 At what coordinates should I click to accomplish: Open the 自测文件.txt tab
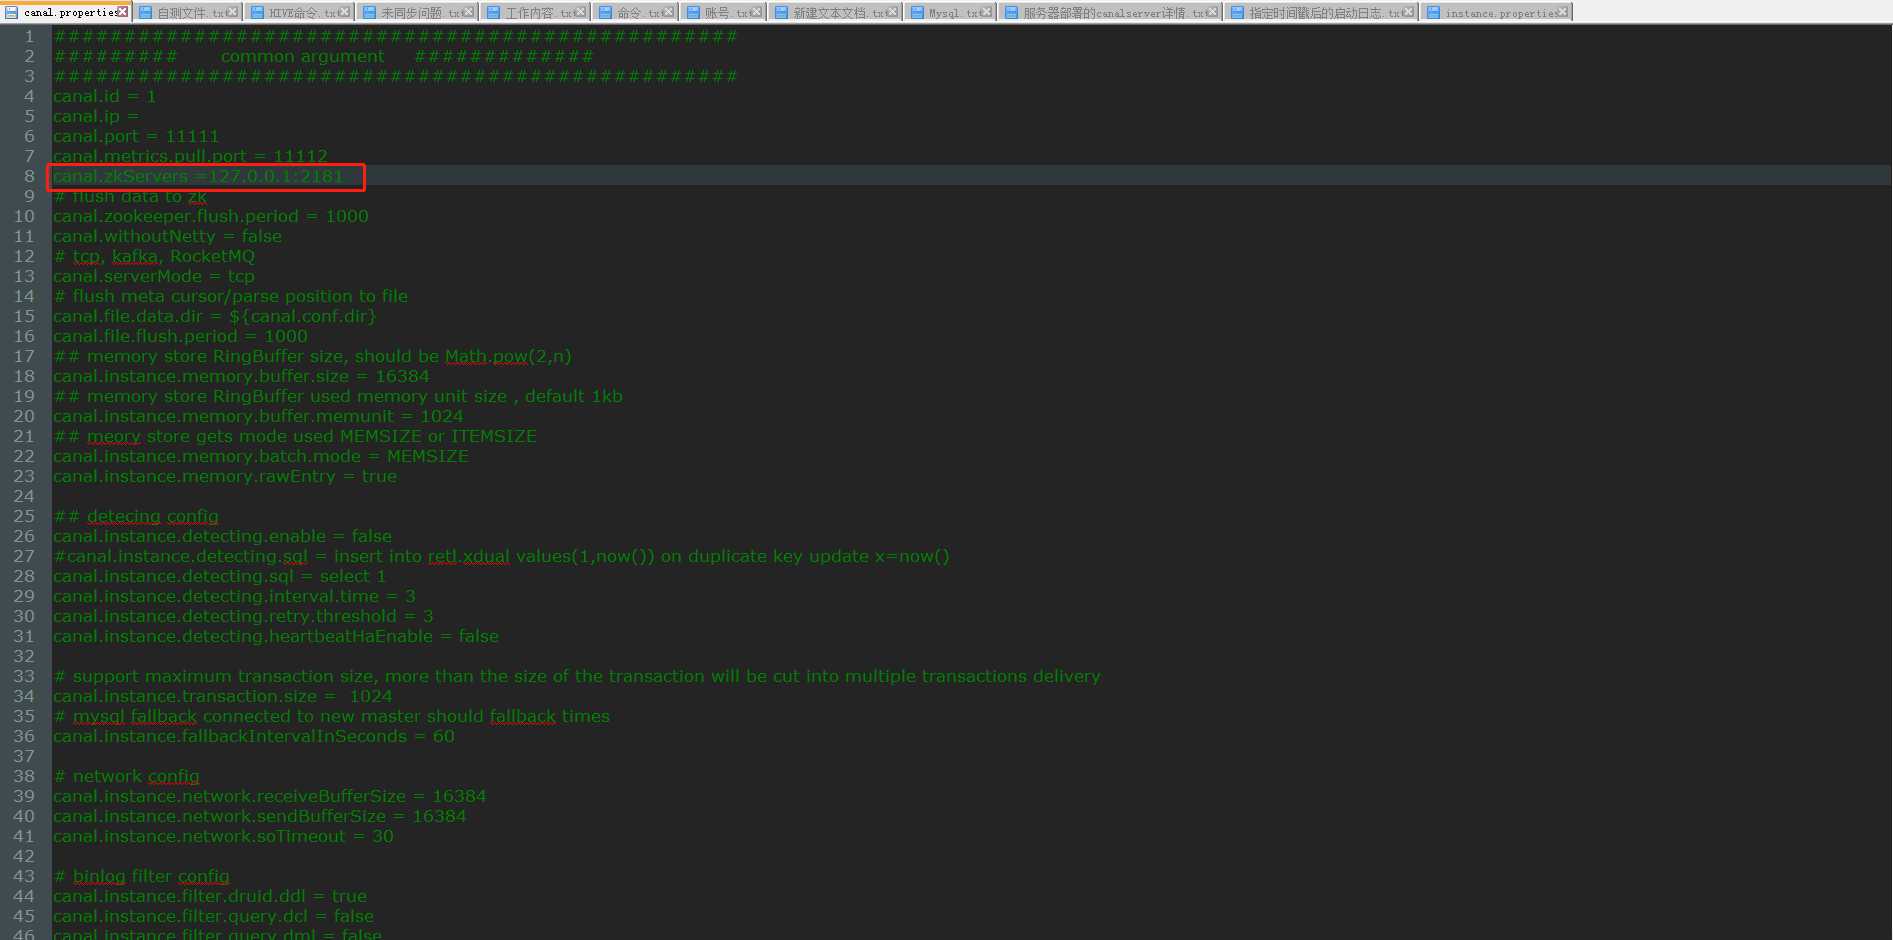[188, 13]
